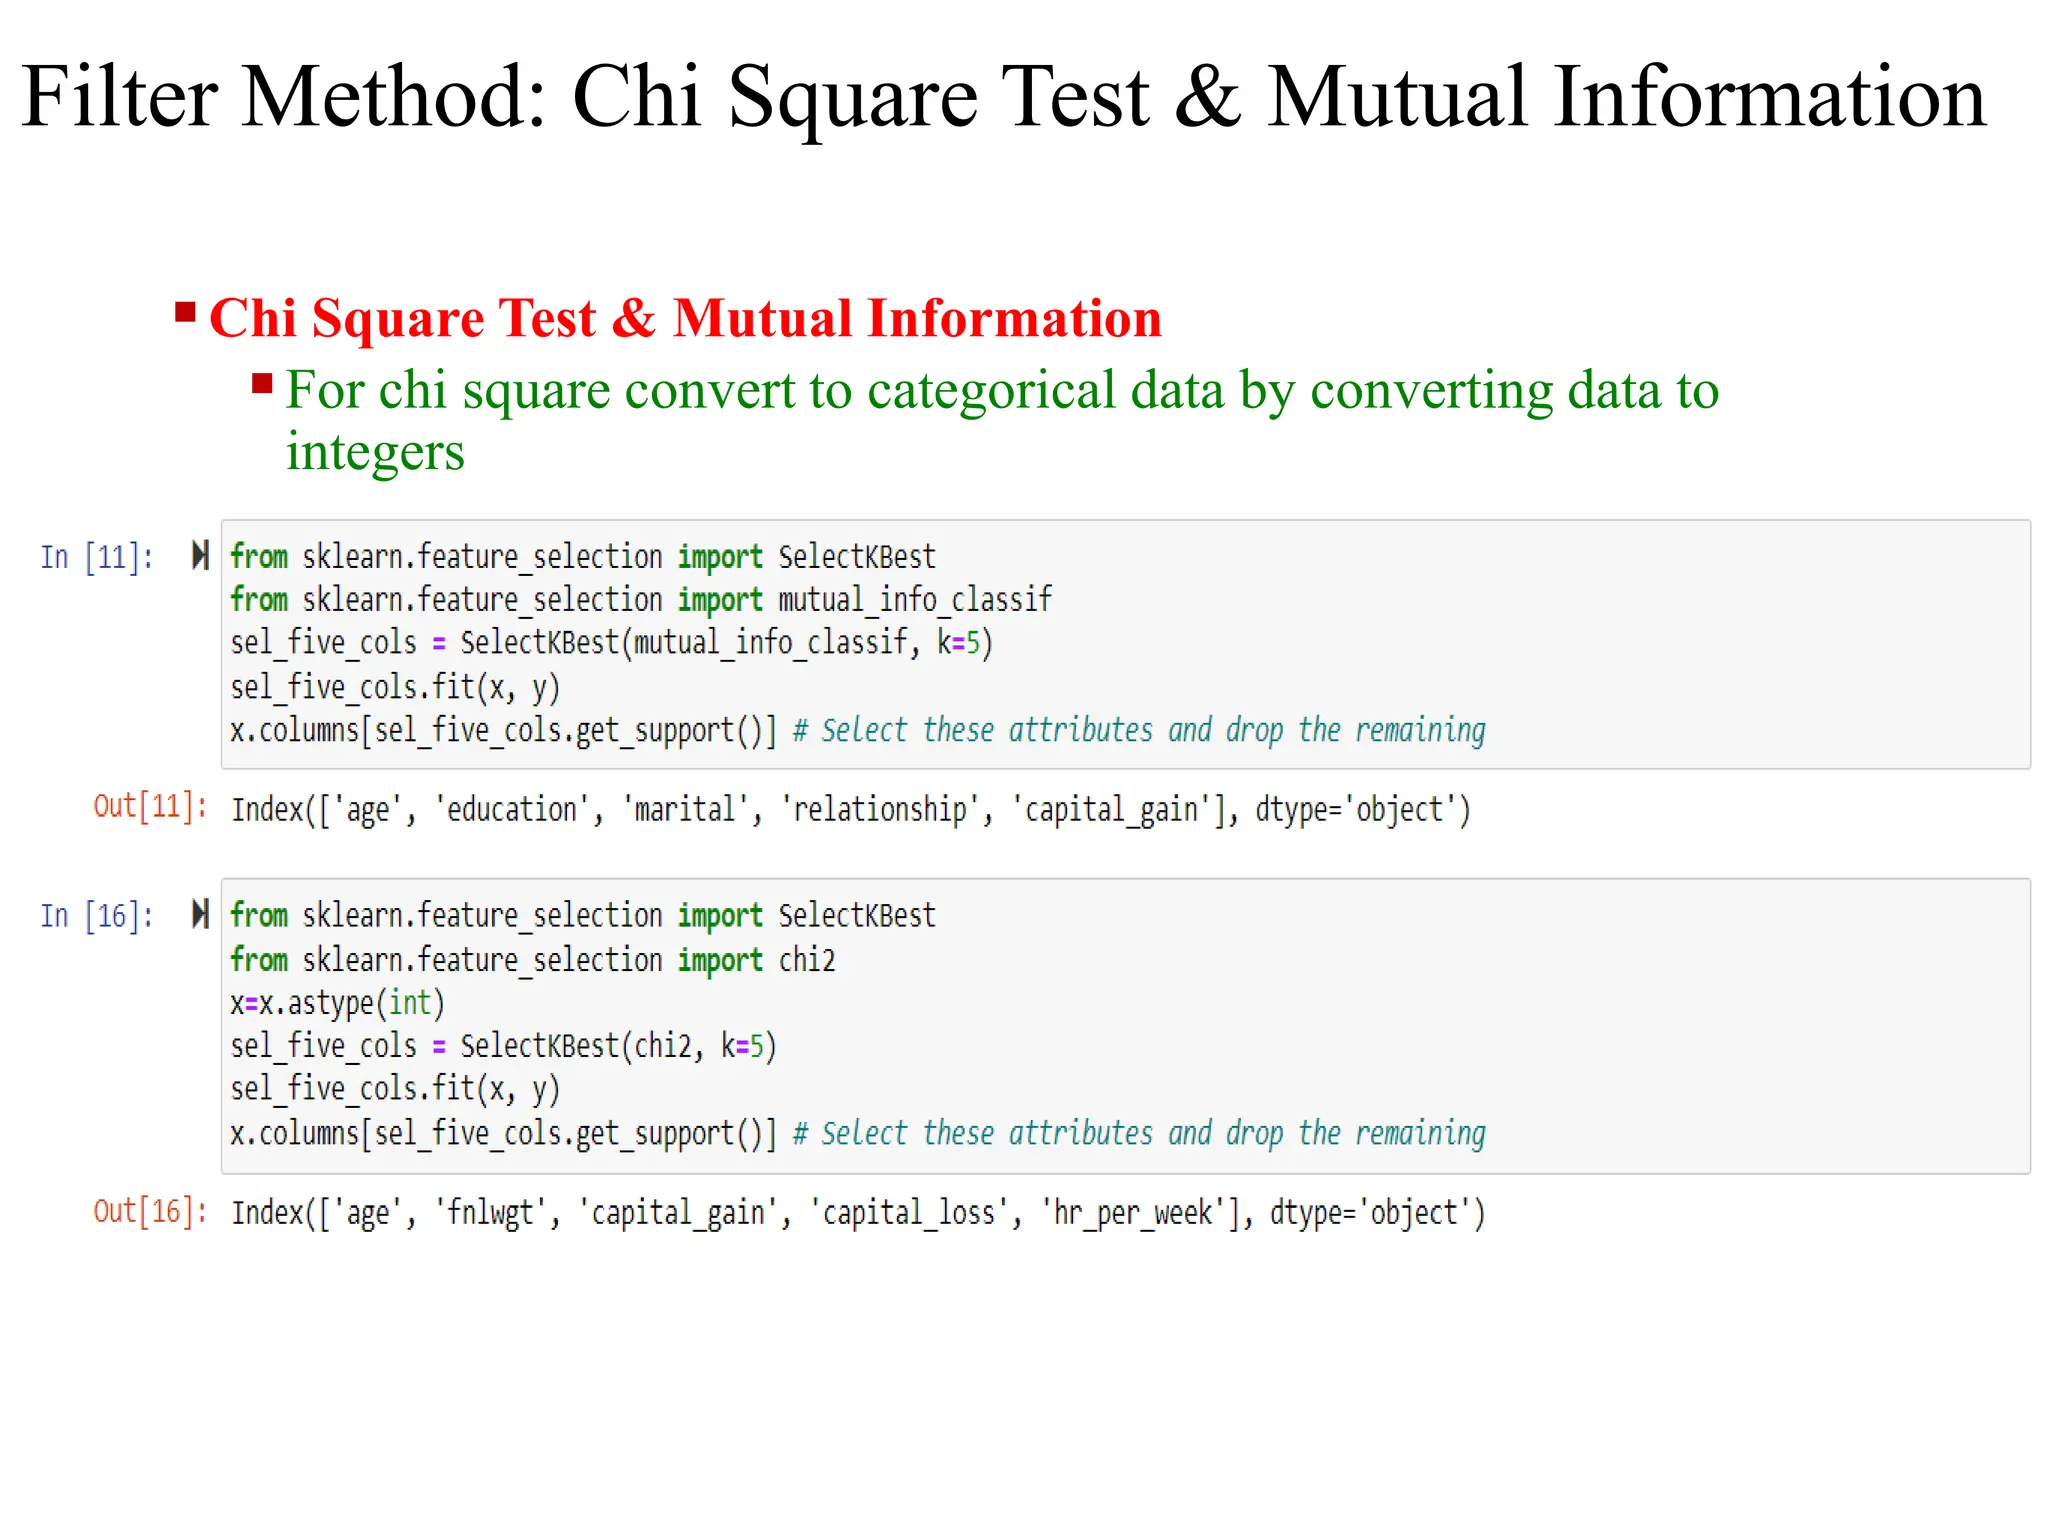Click the code line importing mutual_info_classif
The height and width of the screenshot is (1536, 2048).
point(641,600)
